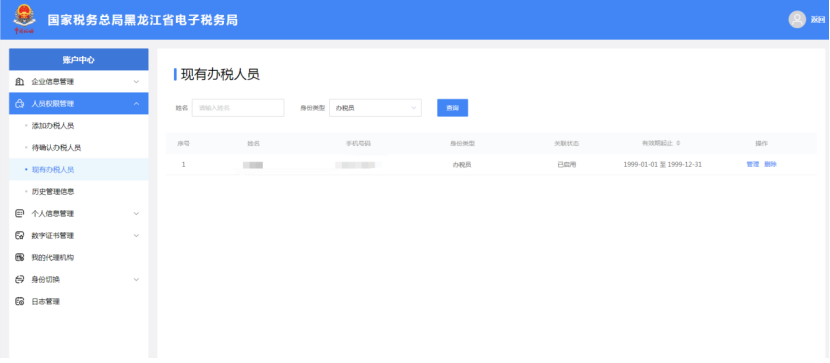Focus the 姓名 input field
This screenshot has width=830, height=363.
pos(238,108)
